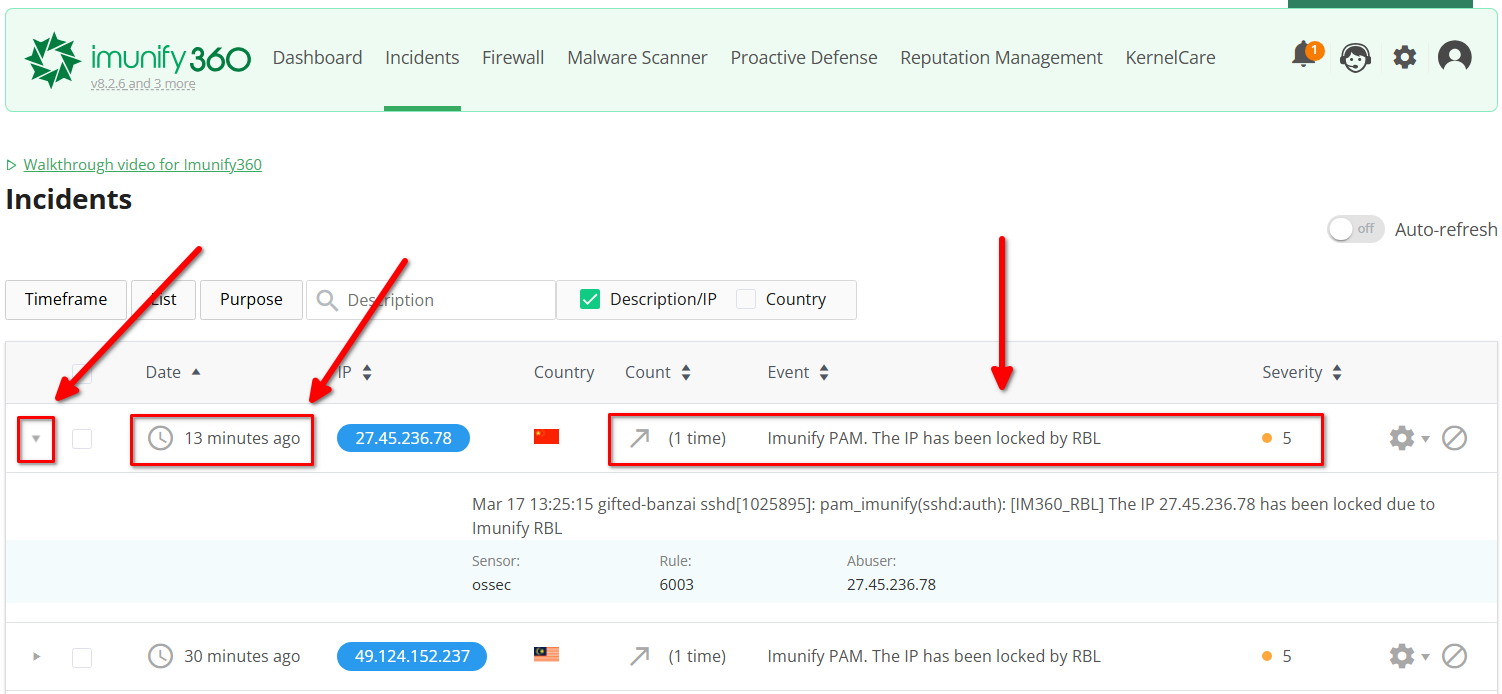Switch to the Firewall tab
This screenshot has height=694, width=1502.
tap(513, 58)
